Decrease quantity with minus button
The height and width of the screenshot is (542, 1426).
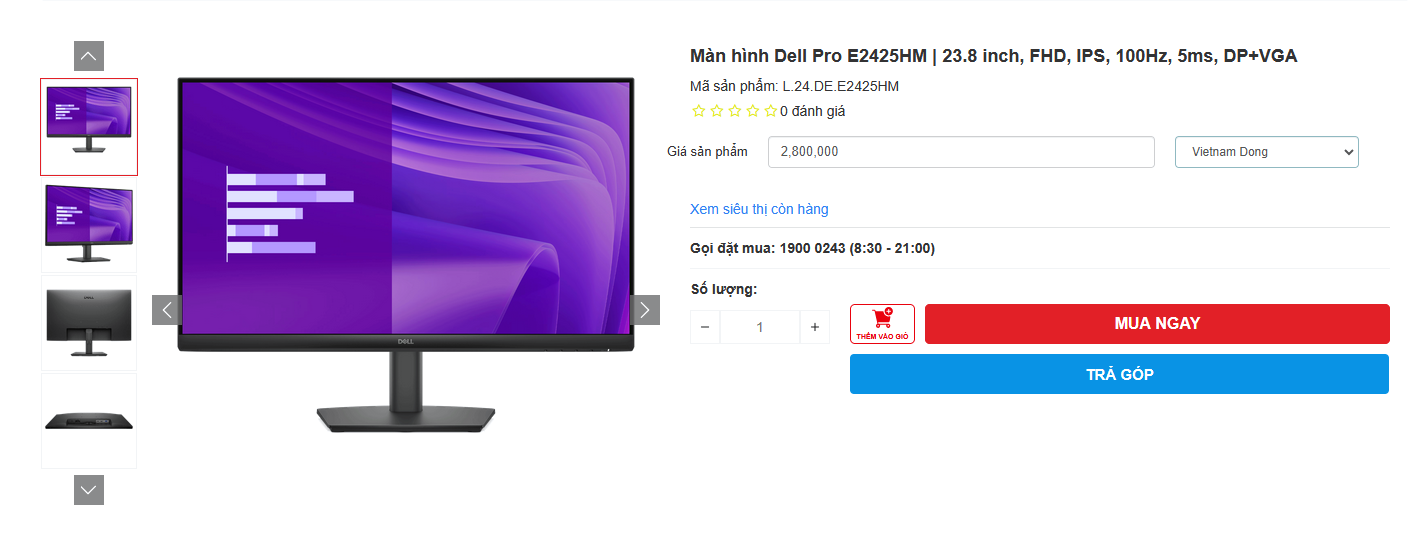705,327
